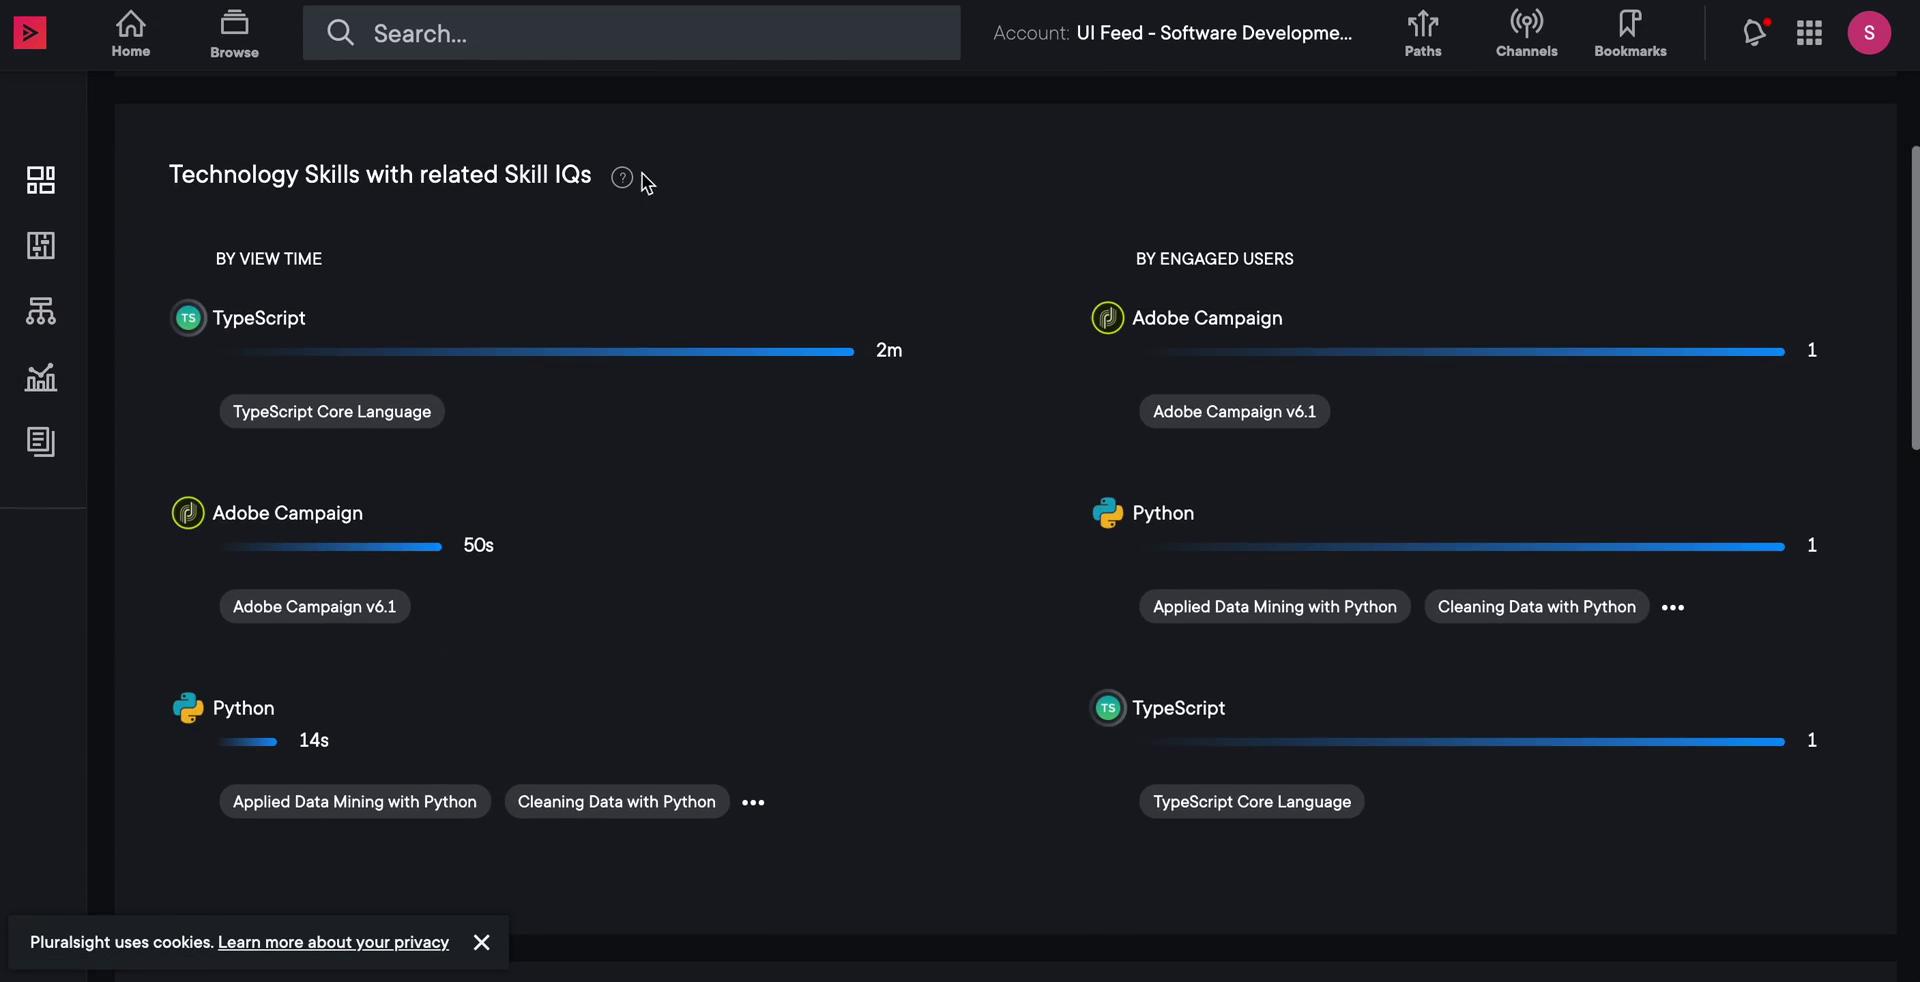Click TypeScript Core Language tag under Engaged Users
This screenshot has height=982, width=1920.
click(x=1252, y=802)
